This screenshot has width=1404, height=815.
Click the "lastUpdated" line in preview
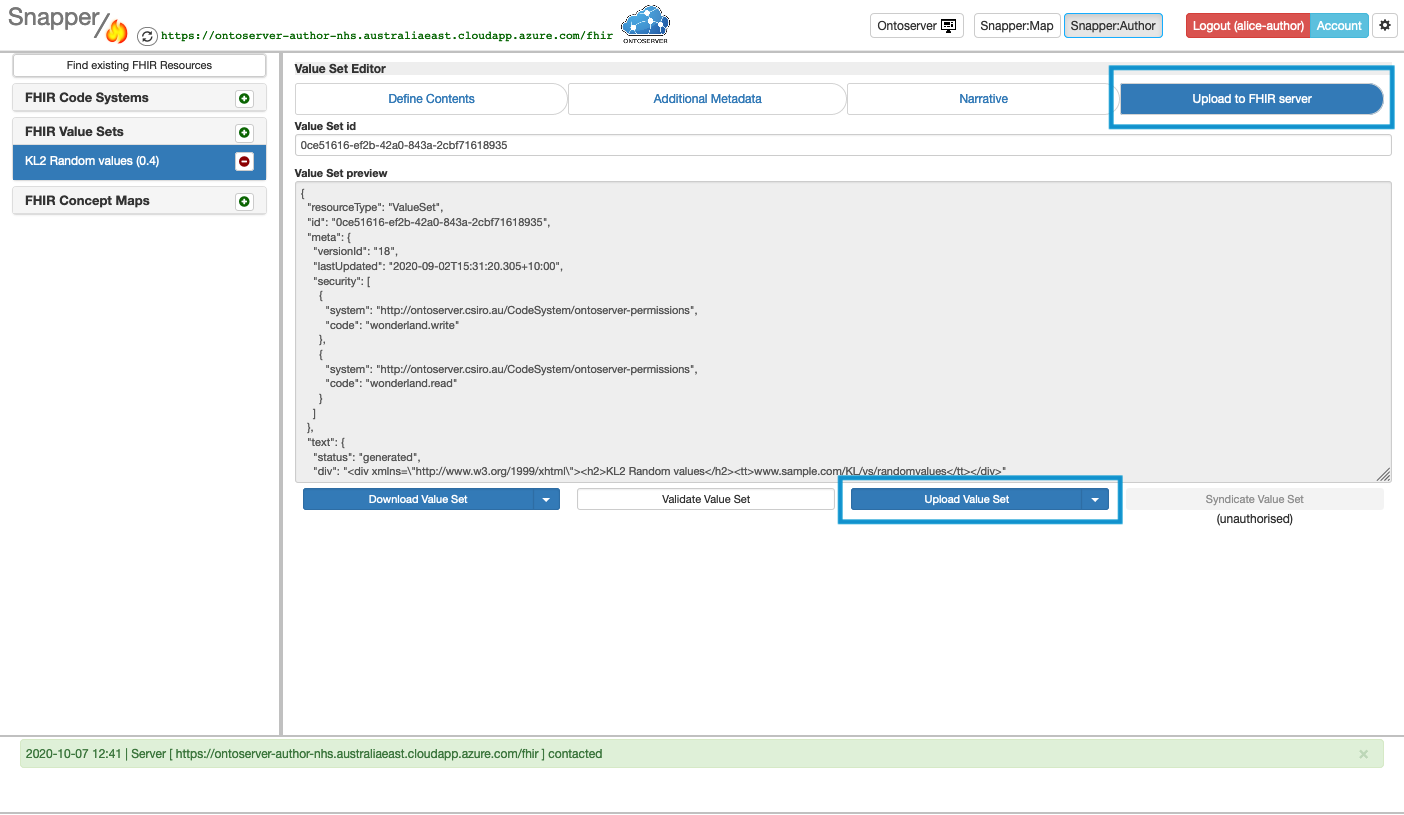438,267
